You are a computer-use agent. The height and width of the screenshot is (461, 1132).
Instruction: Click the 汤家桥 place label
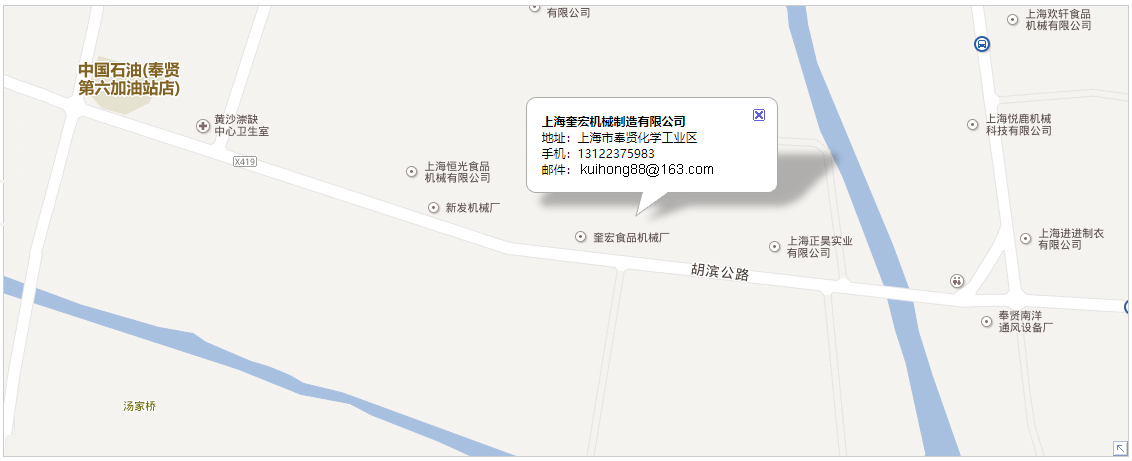coord(139,406)
